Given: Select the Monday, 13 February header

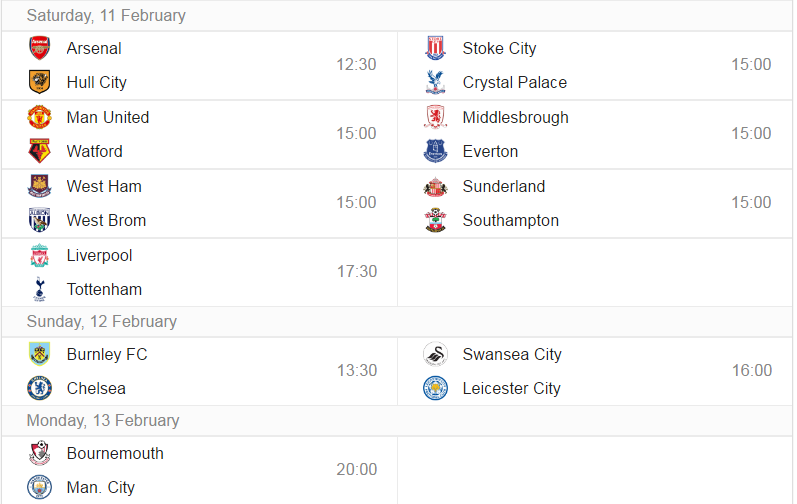Looking at the screenshot, I should point(103,420).
